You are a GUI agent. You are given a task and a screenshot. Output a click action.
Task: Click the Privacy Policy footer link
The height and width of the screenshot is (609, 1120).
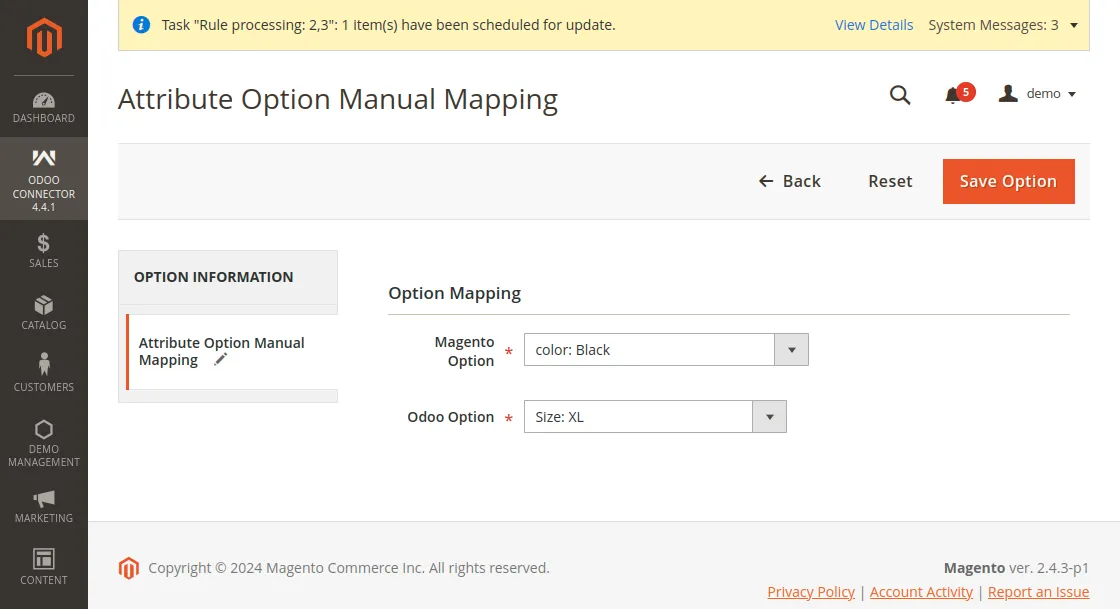tap(811, 592)
